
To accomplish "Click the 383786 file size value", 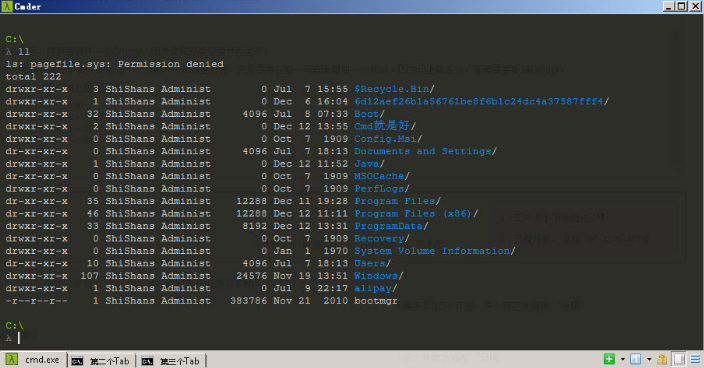I will pyautogui.click(x=248, y=301).
